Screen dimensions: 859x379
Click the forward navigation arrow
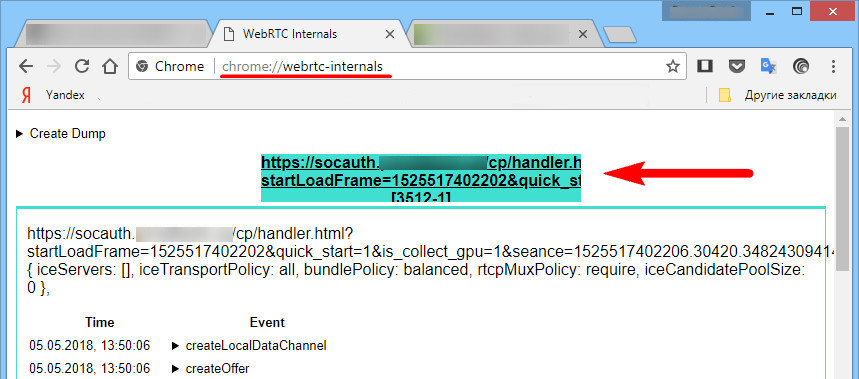[x=54, y=66]
